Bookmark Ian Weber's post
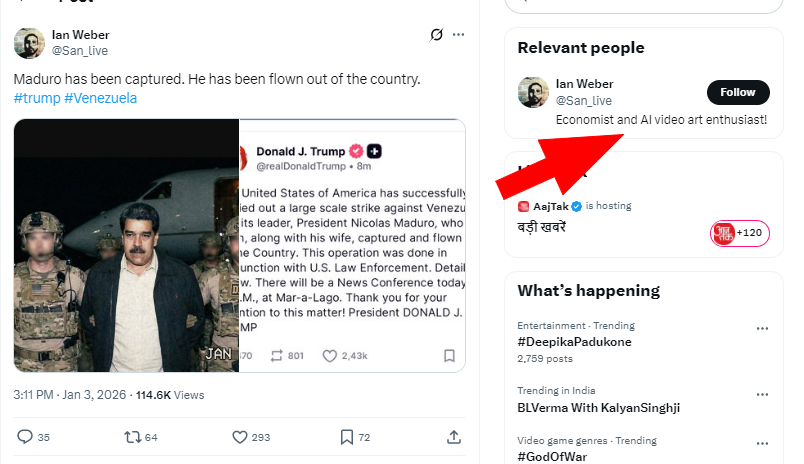 [346, 437]
